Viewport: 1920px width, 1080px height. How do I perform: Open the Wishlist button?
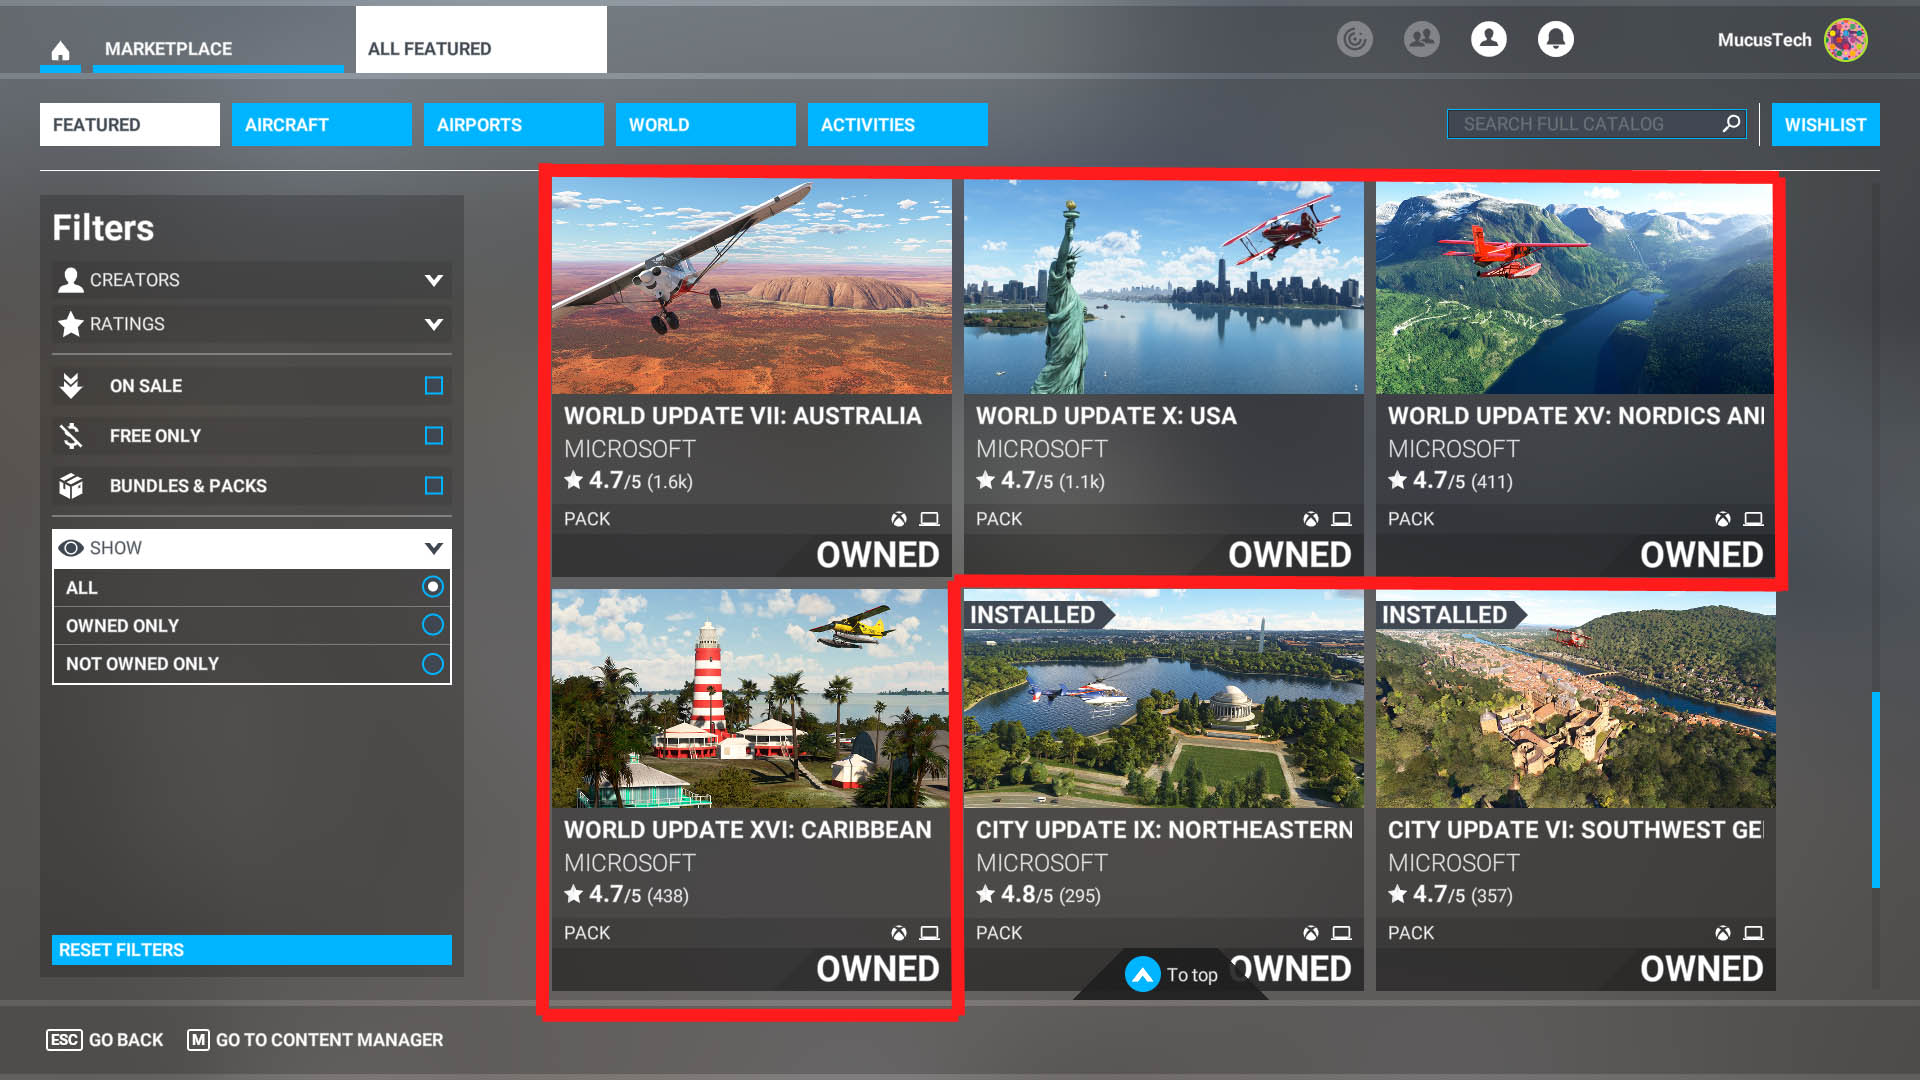[1825, 125]
